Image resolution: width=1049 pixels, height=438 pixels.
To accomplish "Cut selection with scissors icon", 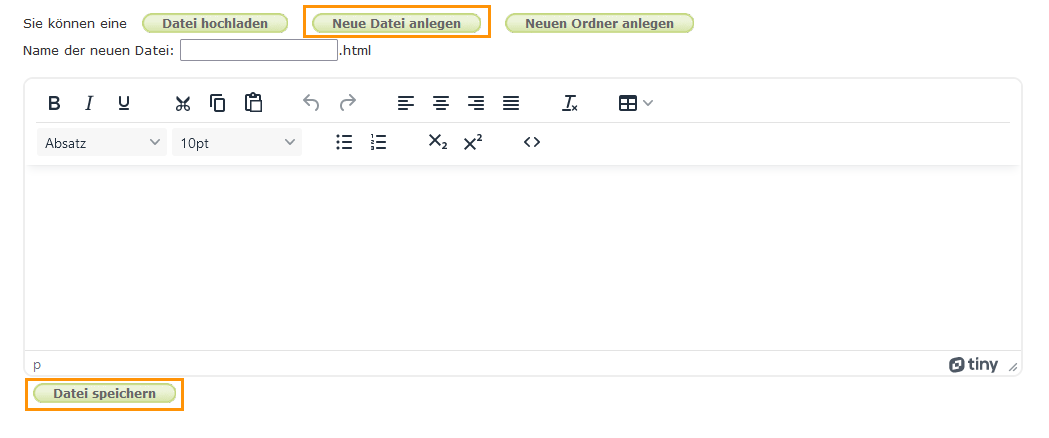I will coord(183,103).
